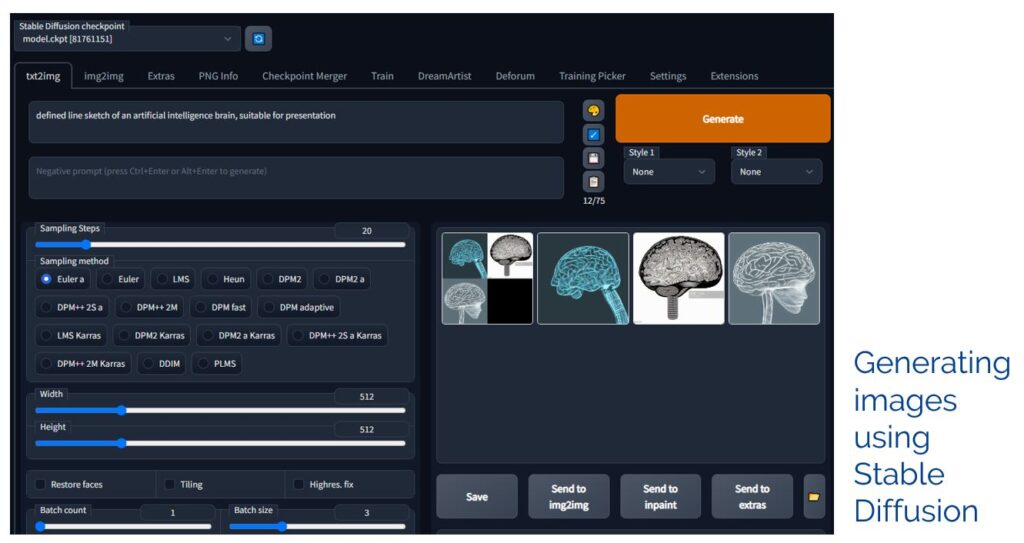Select DPM adaptive sampling method
This screenshot has width=1024, height=543.
click(299, 307)
